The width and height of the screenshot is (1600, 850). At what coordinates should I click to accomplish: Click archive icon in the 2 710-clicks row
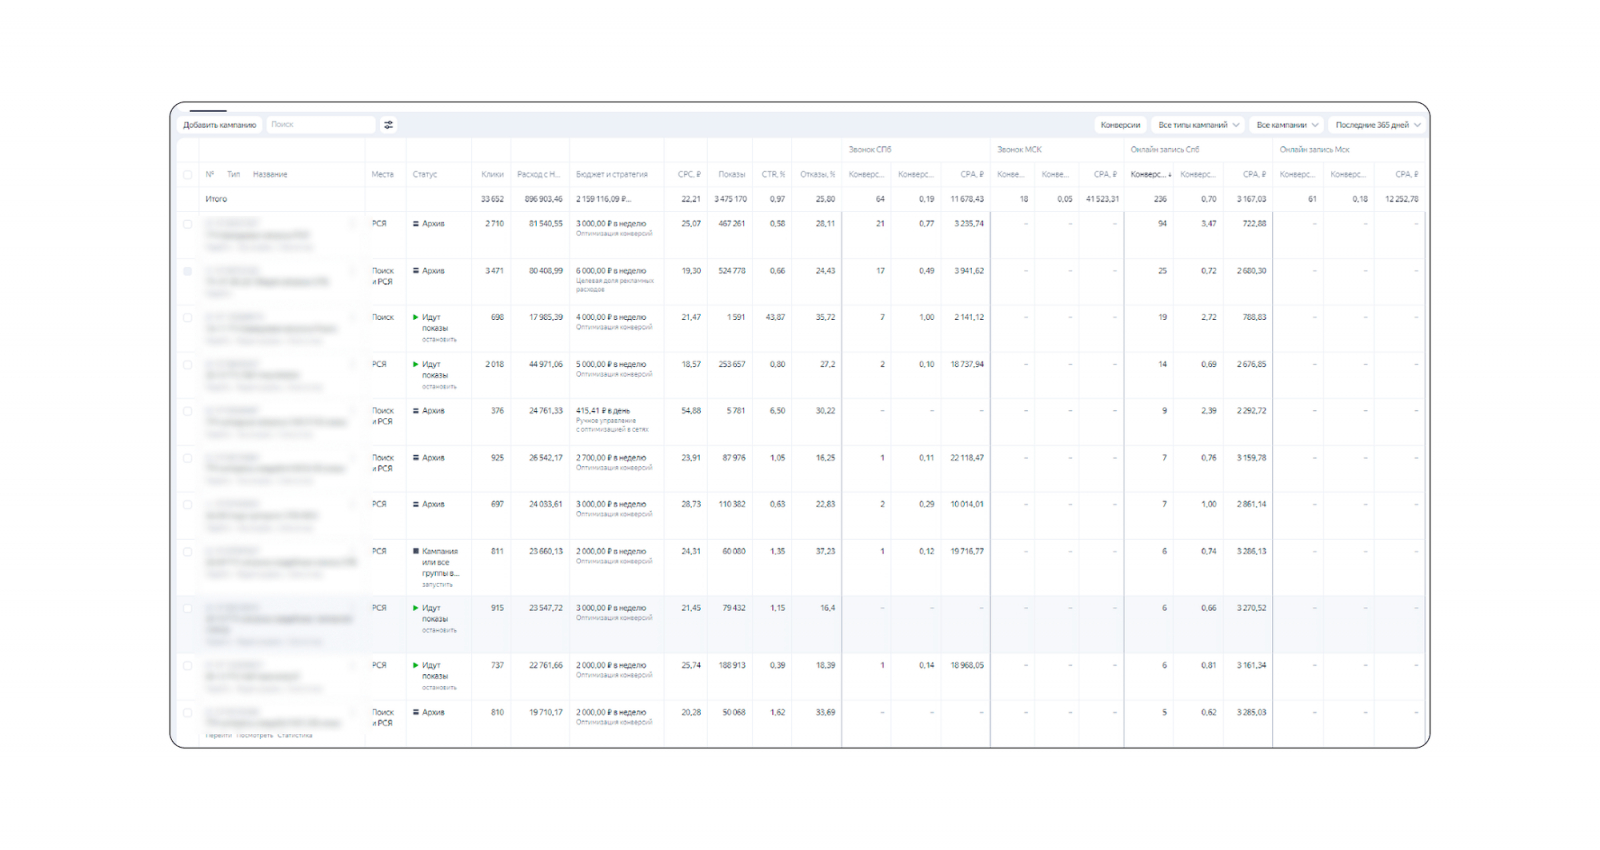[x=416, y=224]
